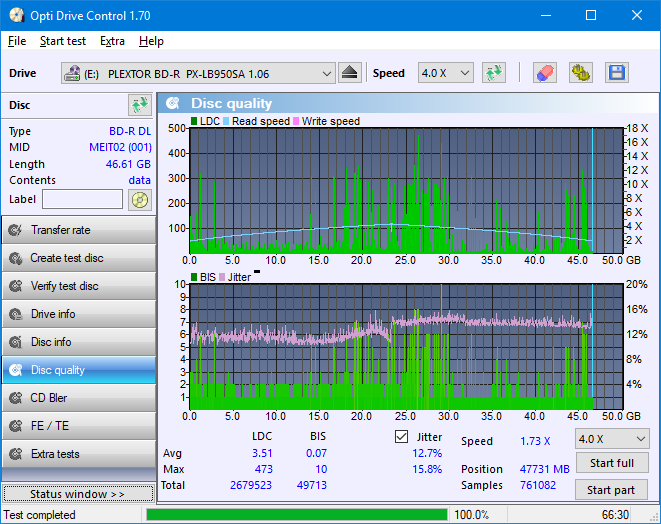Open Verify test disc
The image size is (661, 524).
[x=79, y=286]
